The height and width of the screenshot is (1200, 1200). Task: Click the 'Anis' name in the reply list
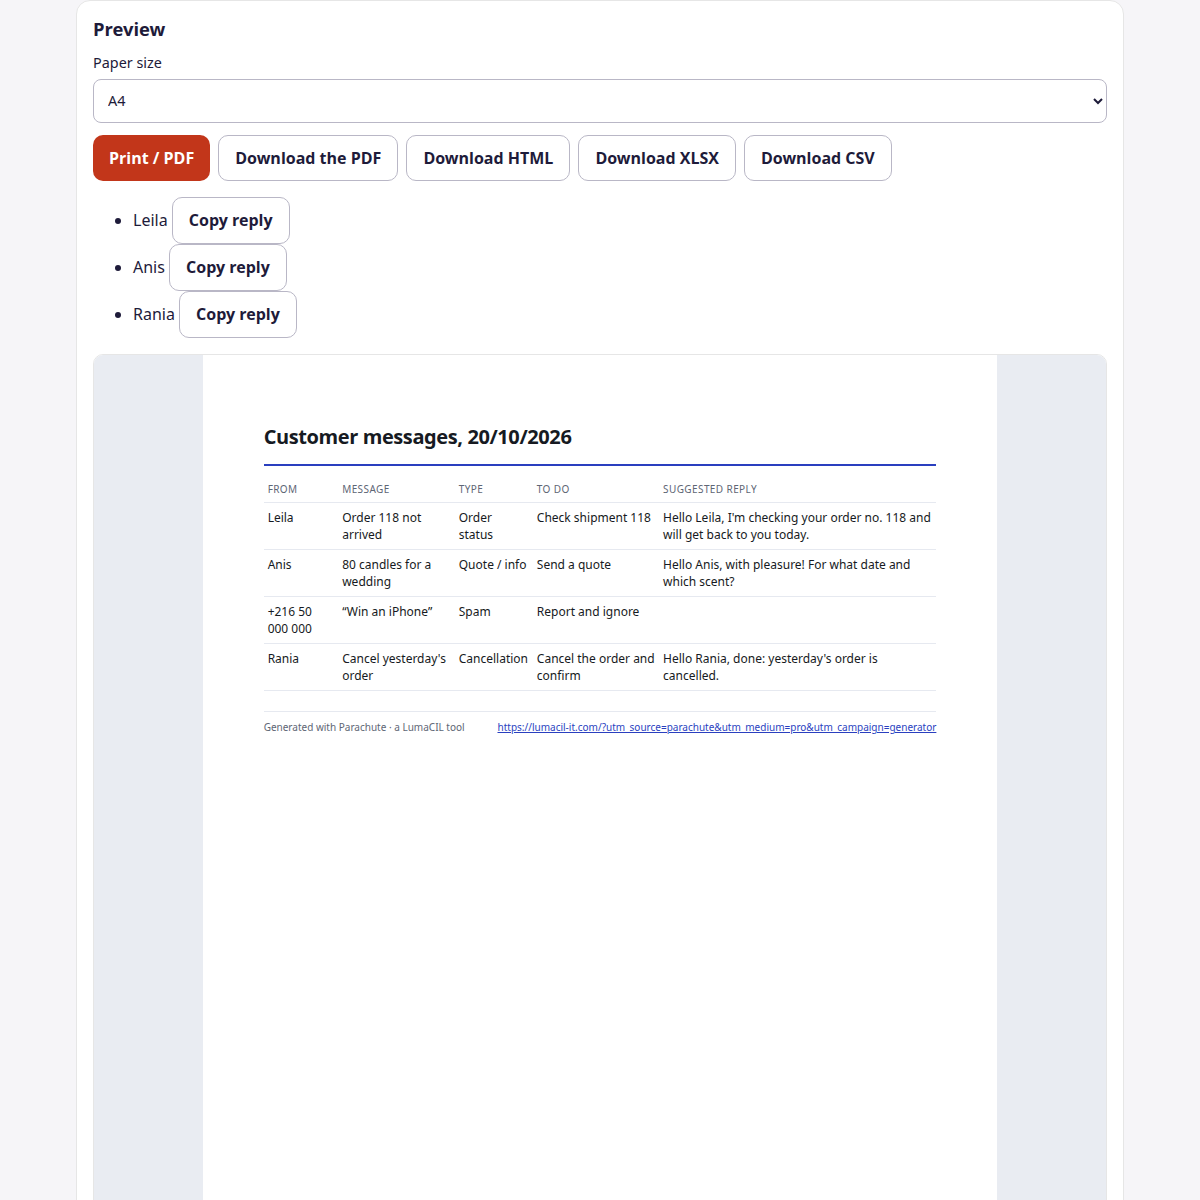click(149, 267)
